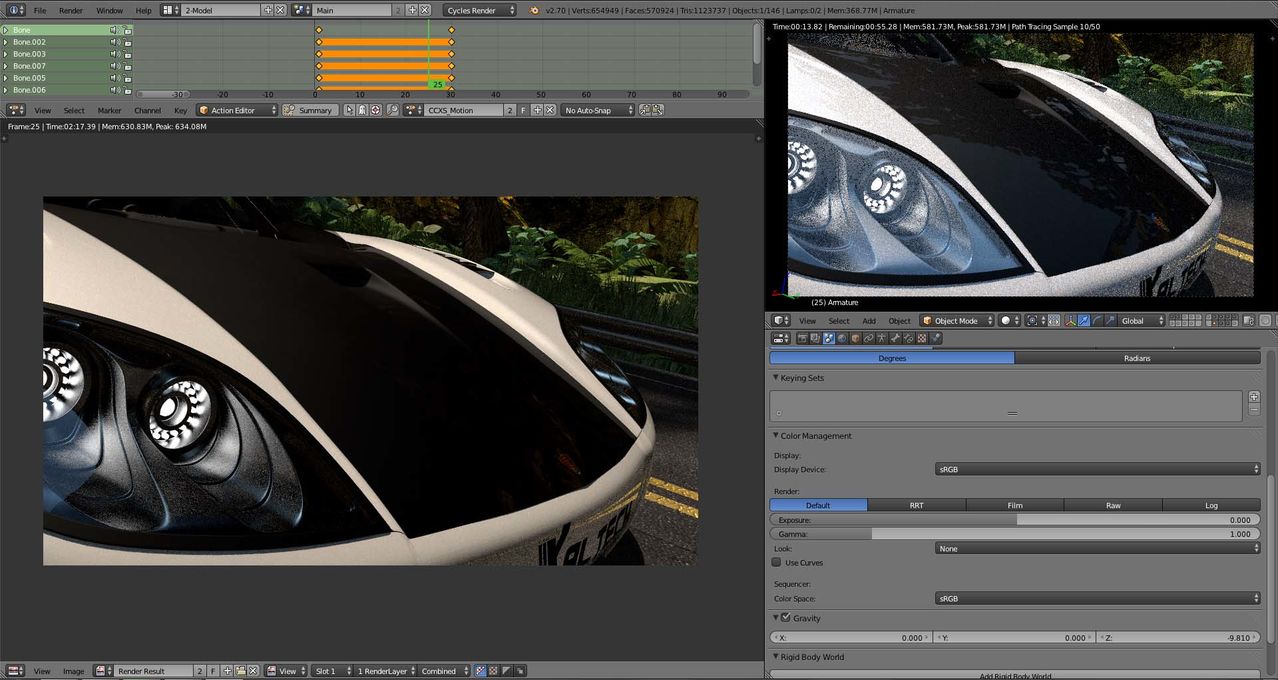Disable the Gravity checkbox

tap(786, 618)
